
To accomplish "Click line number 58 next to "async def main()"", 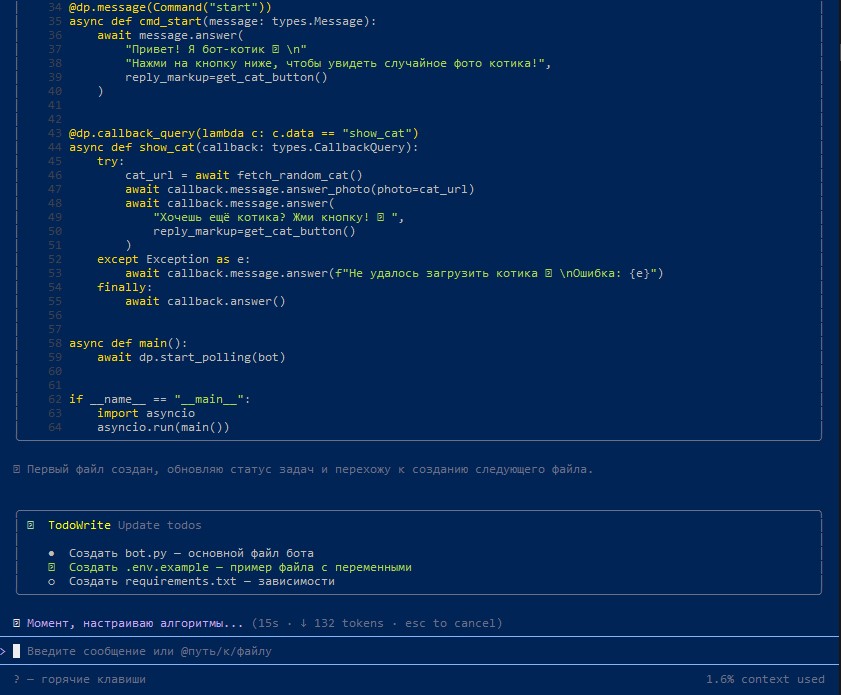I will 55,343.
